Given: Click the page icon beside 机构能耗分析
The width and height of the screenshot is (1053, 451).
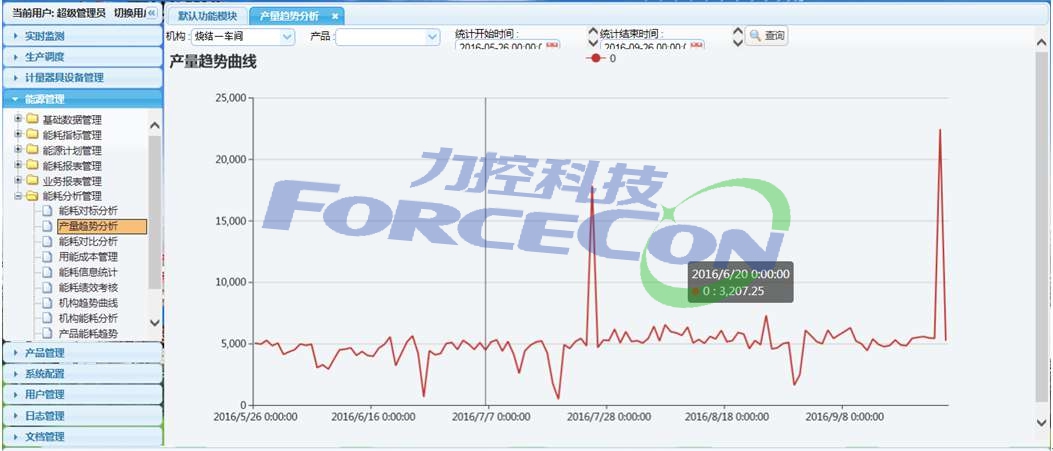Looking at the screenshot, I should (x=46, y=318).
